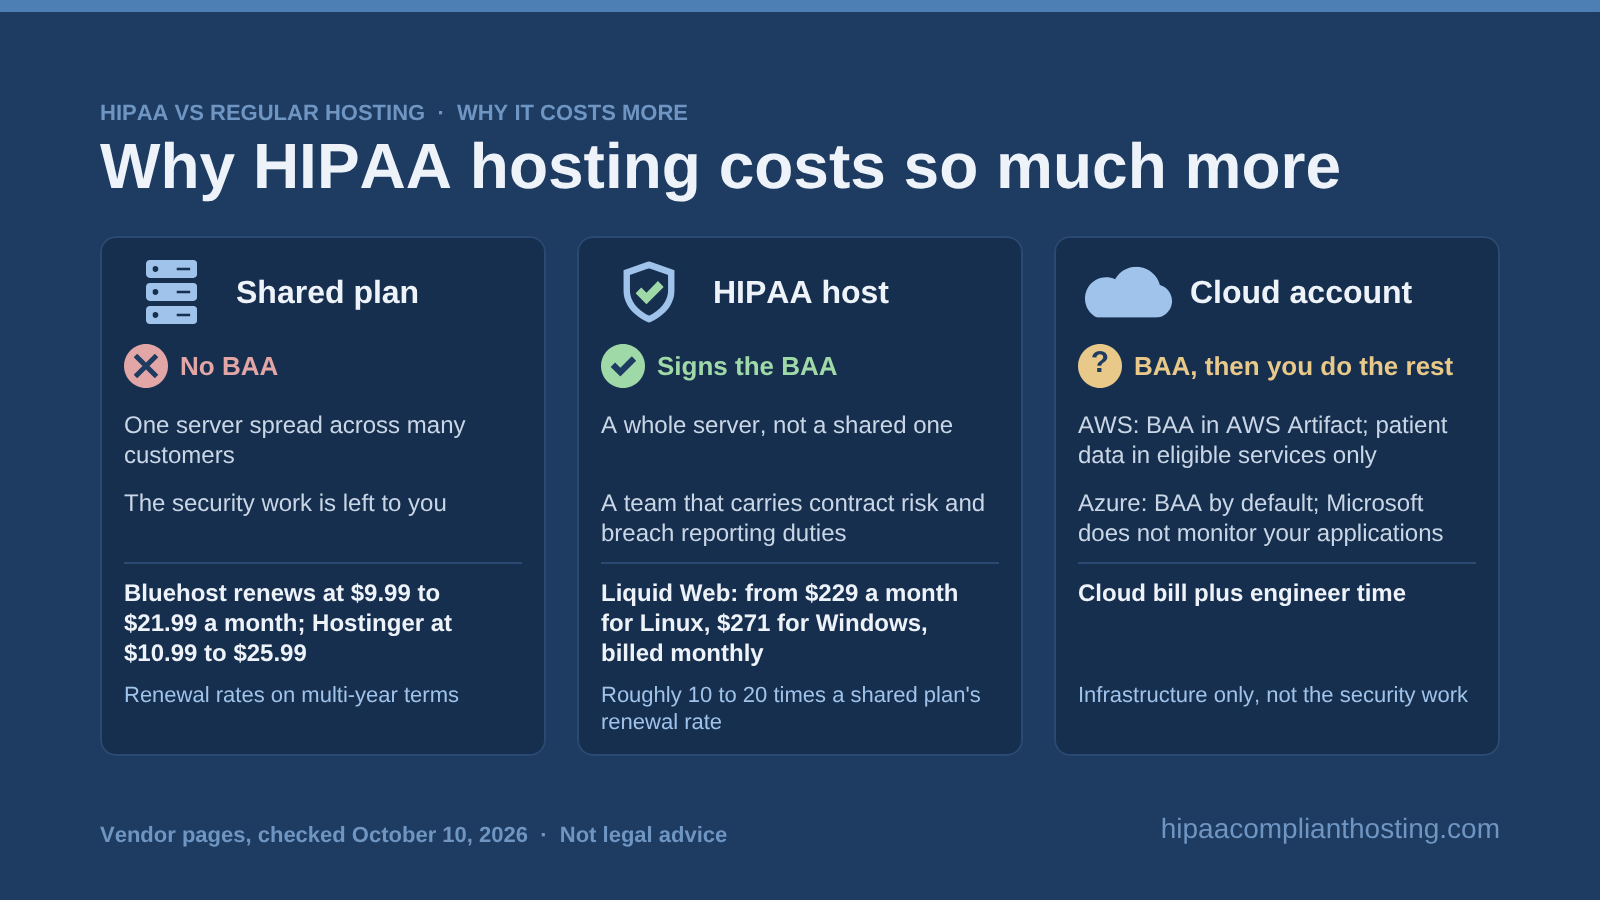This screenshot has width=1600, height=900.
Task: Click the yellow question mark icon
Action: pos(1100,366)
